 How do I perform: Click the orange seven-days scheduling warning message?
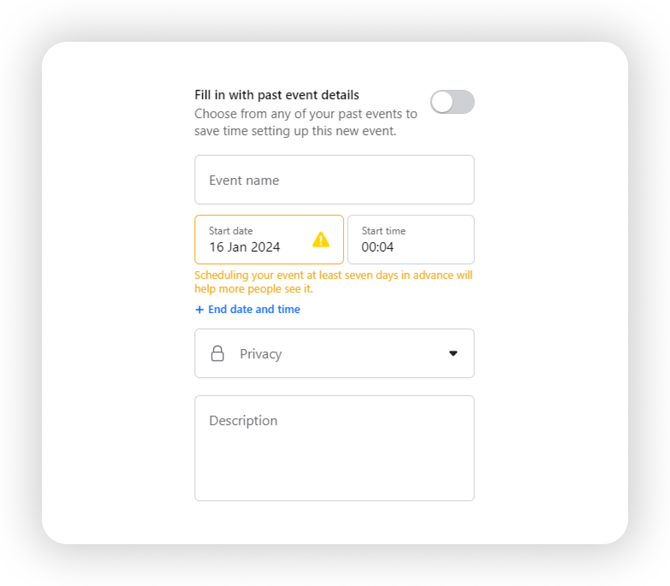pyautogui.click(x=333, y=282)
